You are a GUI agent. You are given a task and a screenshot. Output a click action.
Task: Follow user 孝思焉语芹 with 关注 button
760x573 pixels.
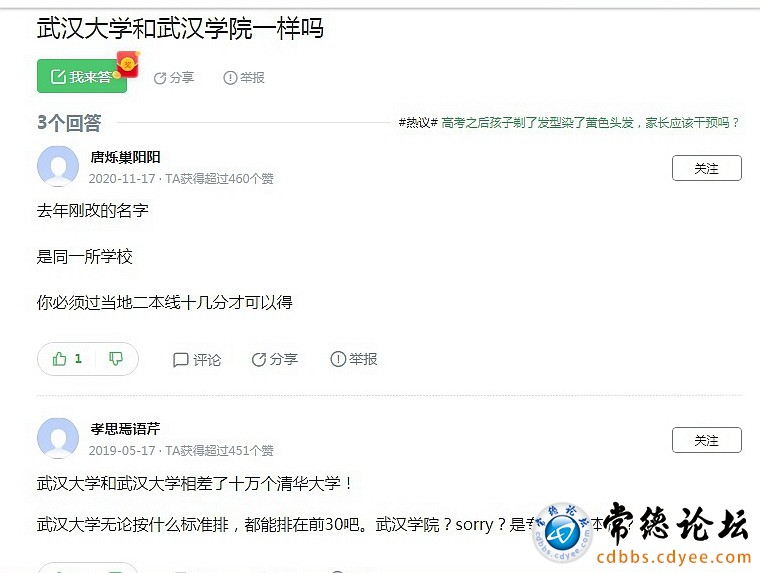[706, 440]
